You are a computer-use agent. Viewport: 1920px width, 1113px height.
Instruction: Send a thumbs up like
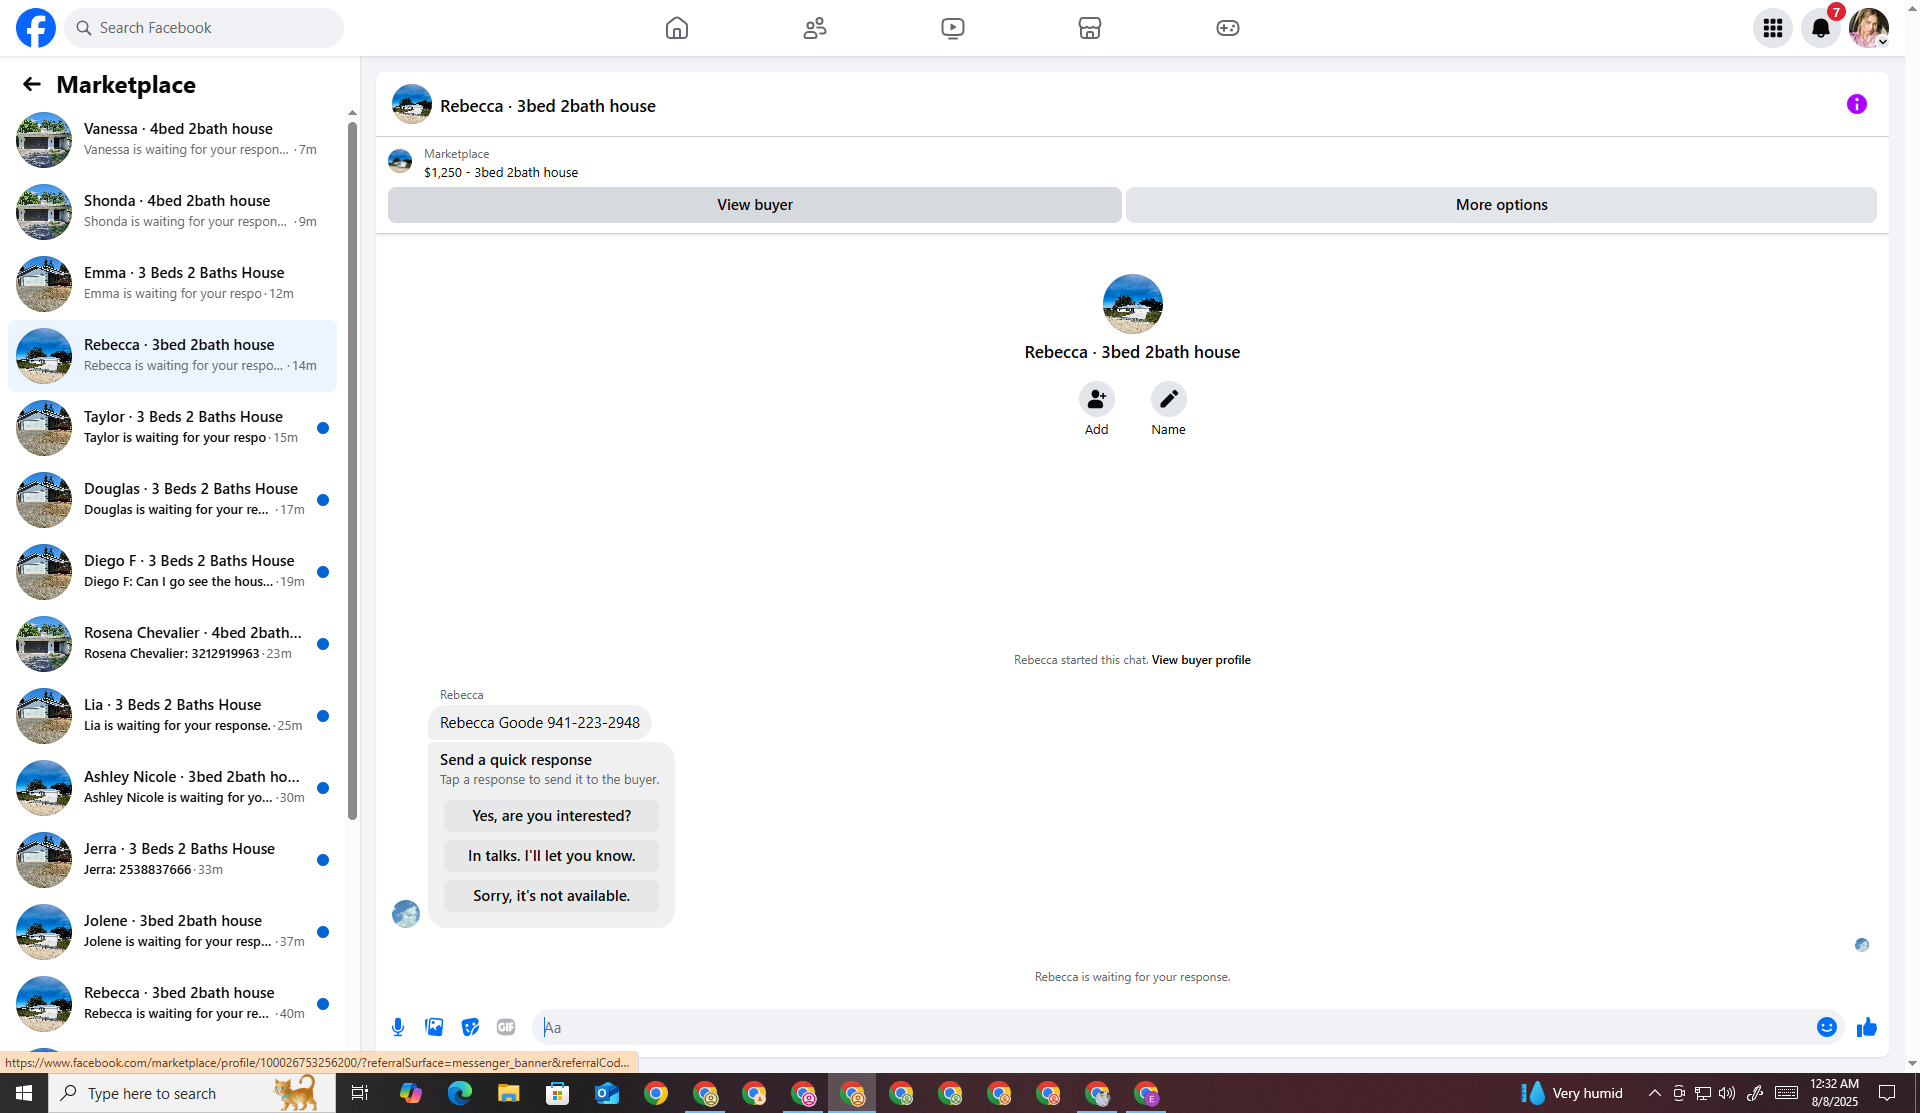click(x=1866, y=1027)
